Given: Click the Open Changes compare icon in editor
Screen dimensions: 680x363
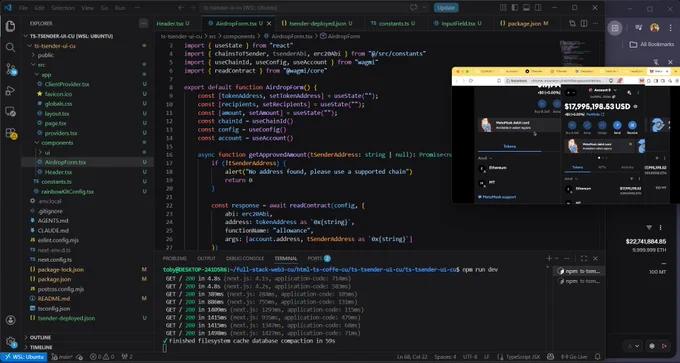Looking at the screenshot, I should tap(572, 23).
